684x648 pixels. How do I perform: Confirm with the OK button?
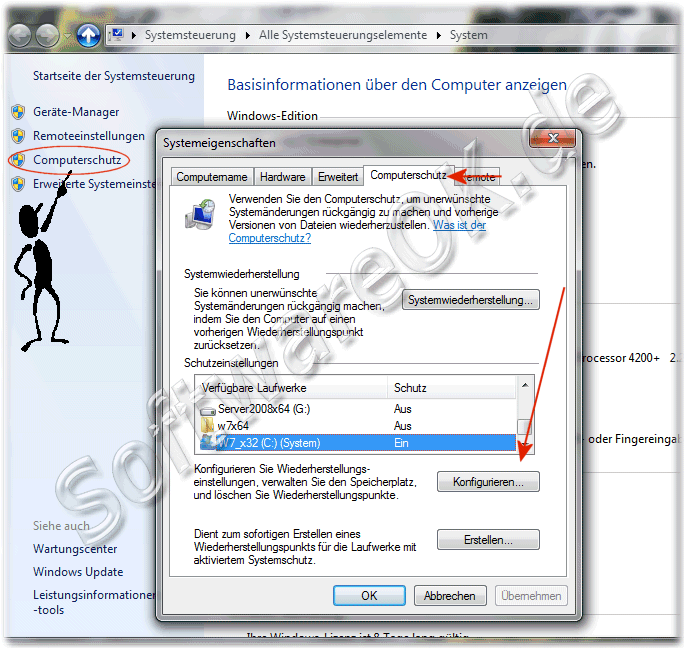pos(369,596)
